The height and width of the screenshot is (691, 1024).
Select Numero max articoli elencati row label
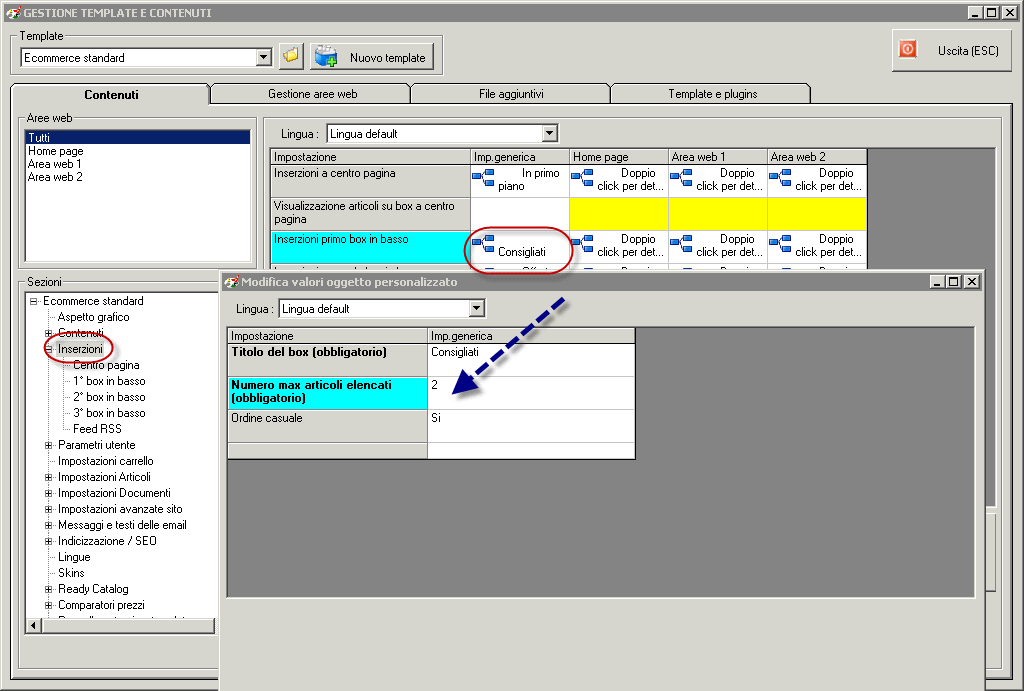(x=327, y=393)
